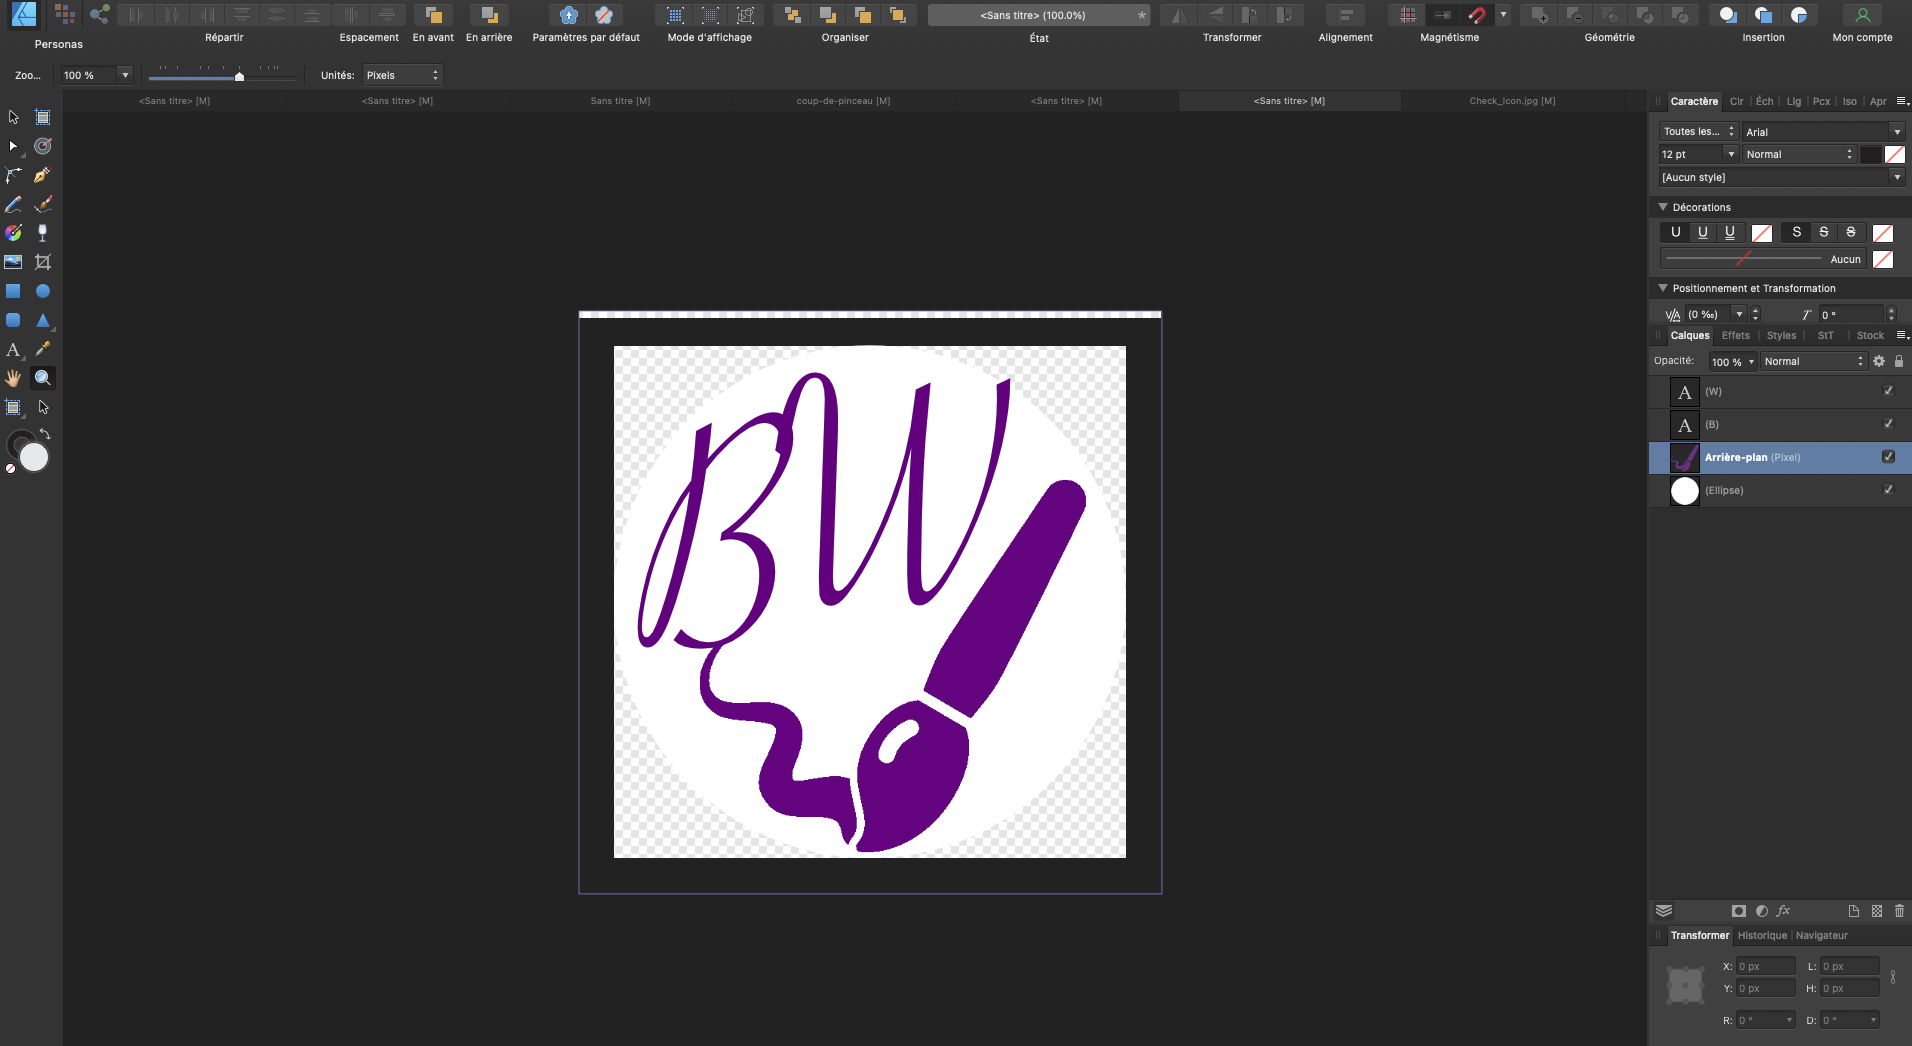Activate the Hand pan tool
This screenshot has width=1912, height=1046.
[x=13, y=378]
